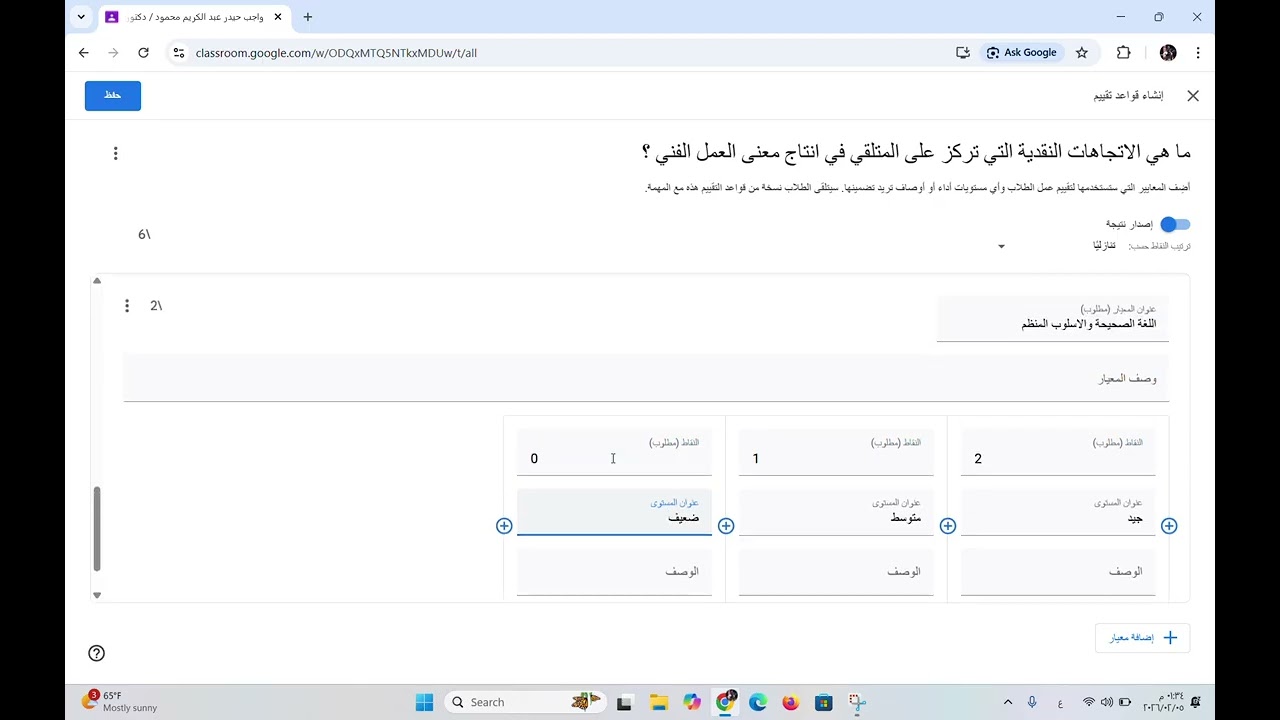
Task: Click install app icon in address bar
Action: point(963,53)
